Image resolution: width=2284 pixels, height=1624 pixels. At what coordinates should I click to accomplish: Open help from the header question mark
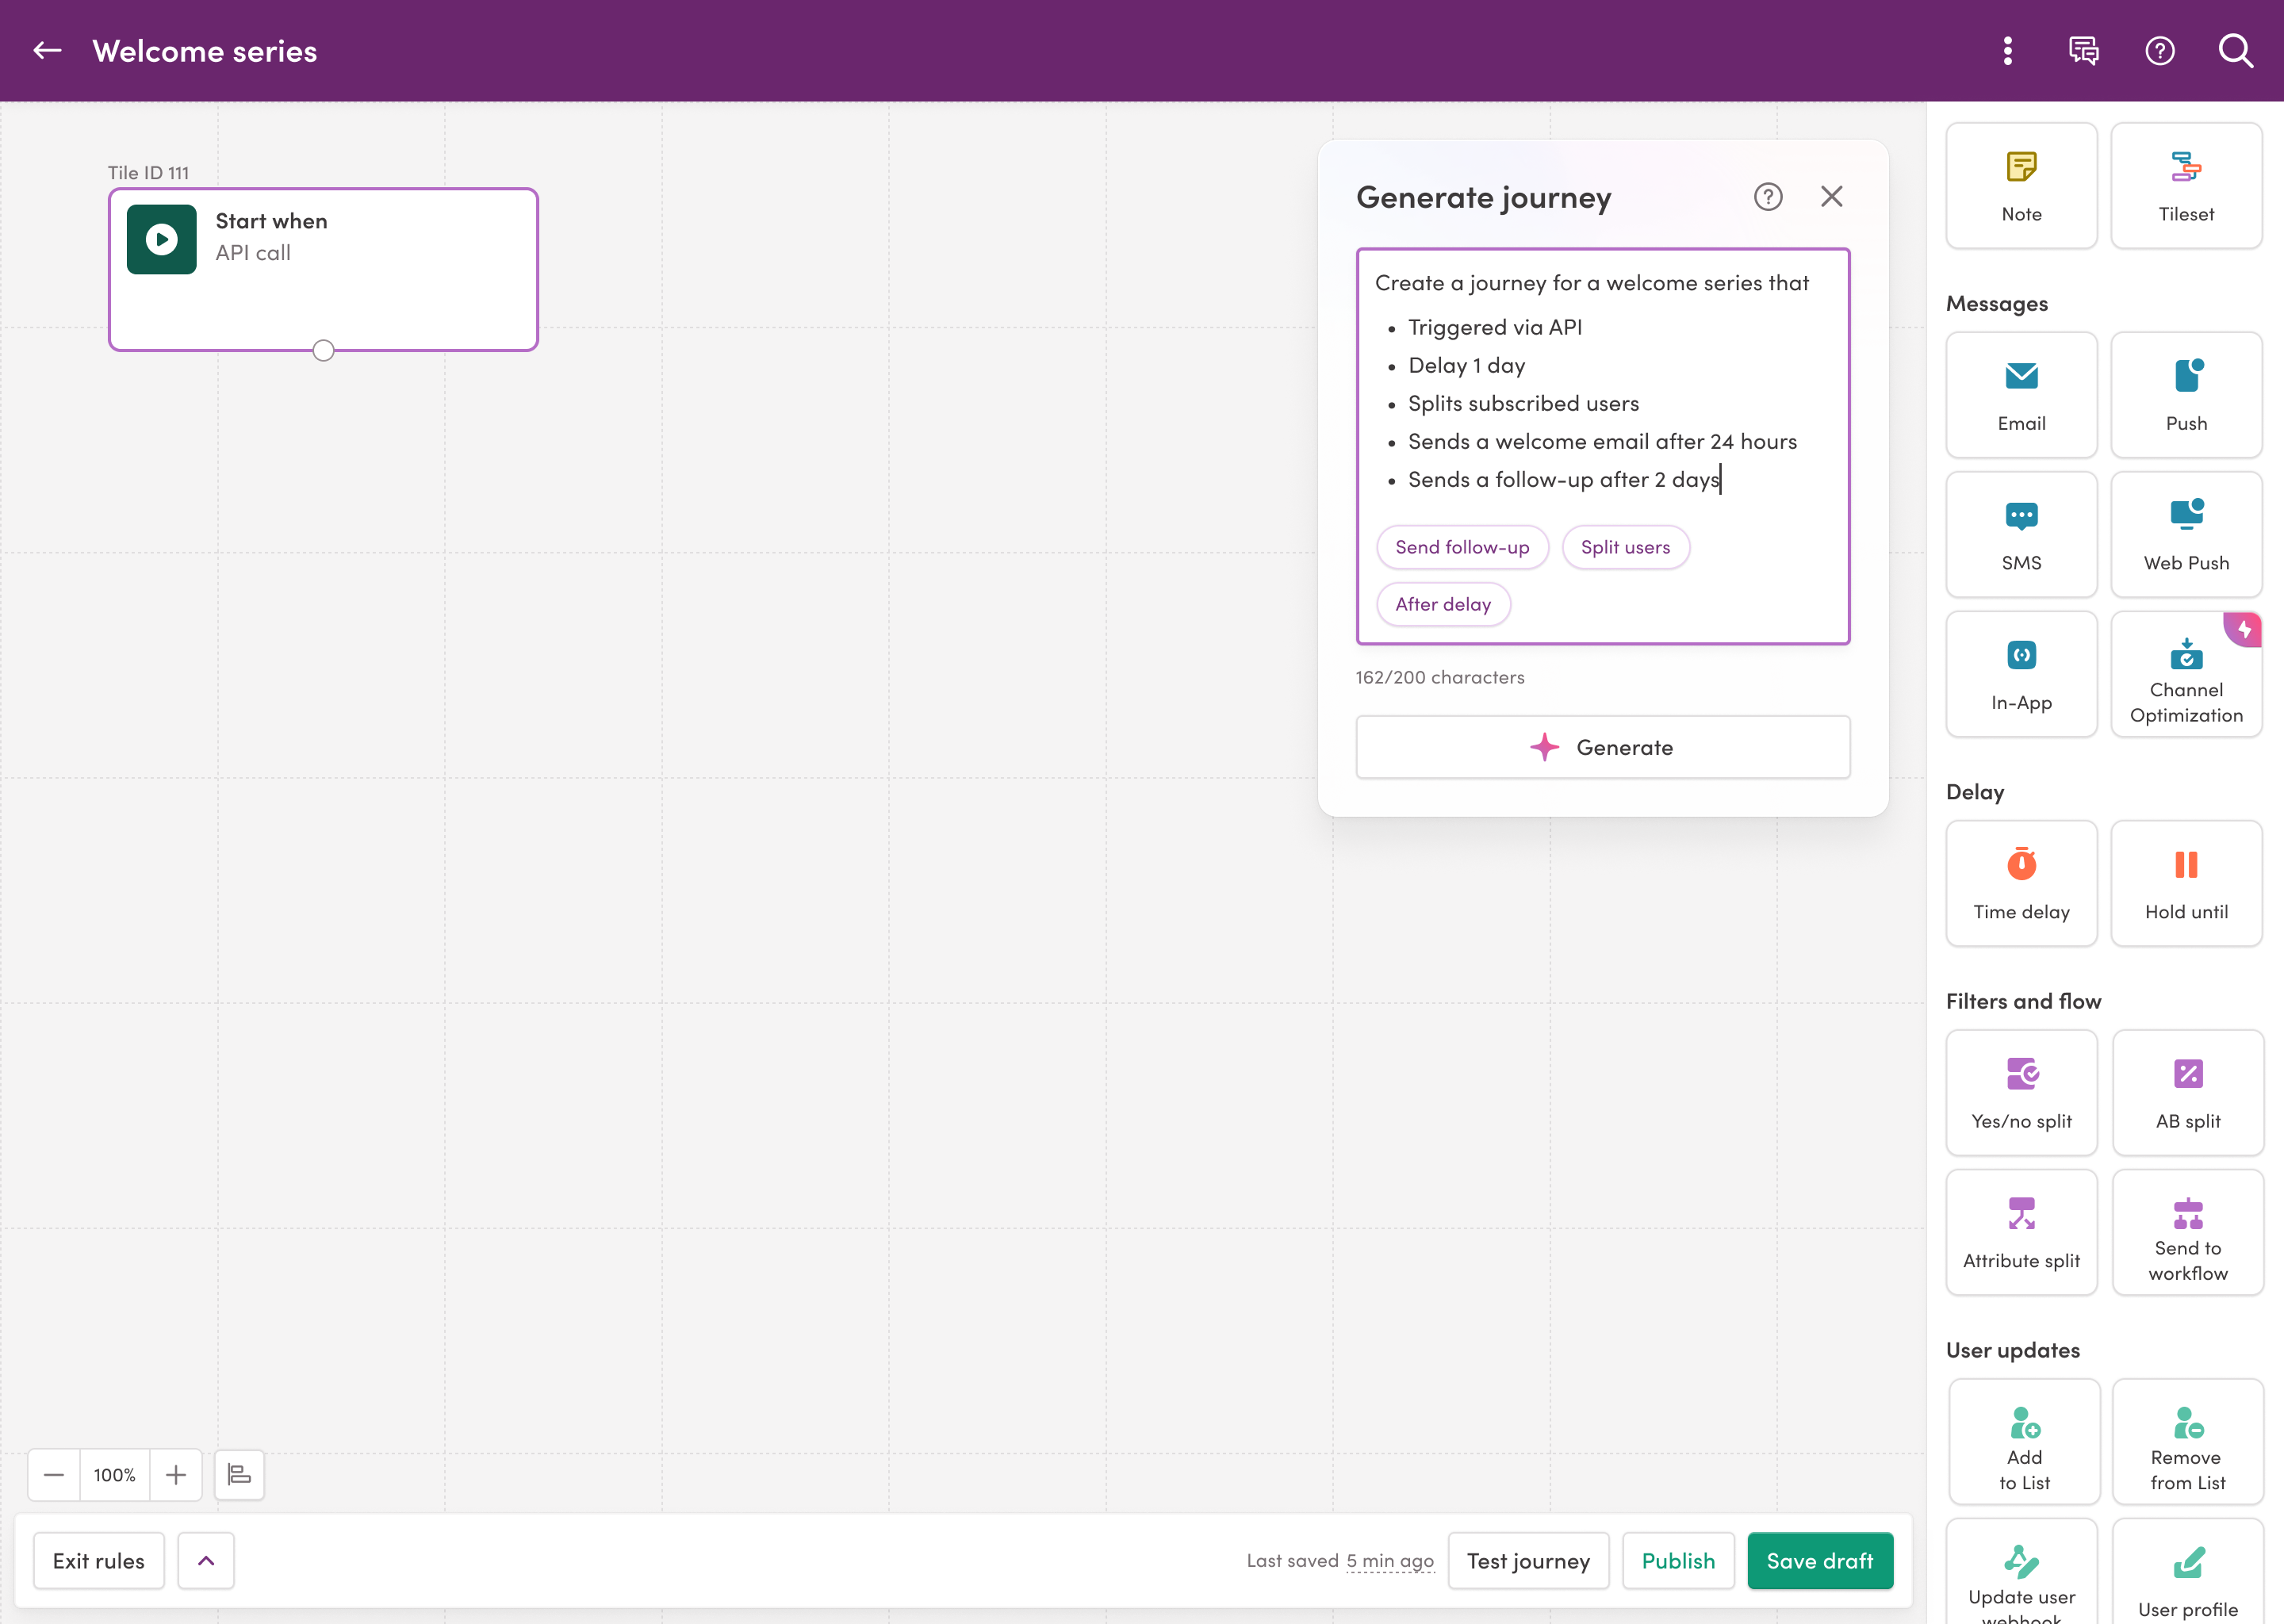coord(2160,51)
